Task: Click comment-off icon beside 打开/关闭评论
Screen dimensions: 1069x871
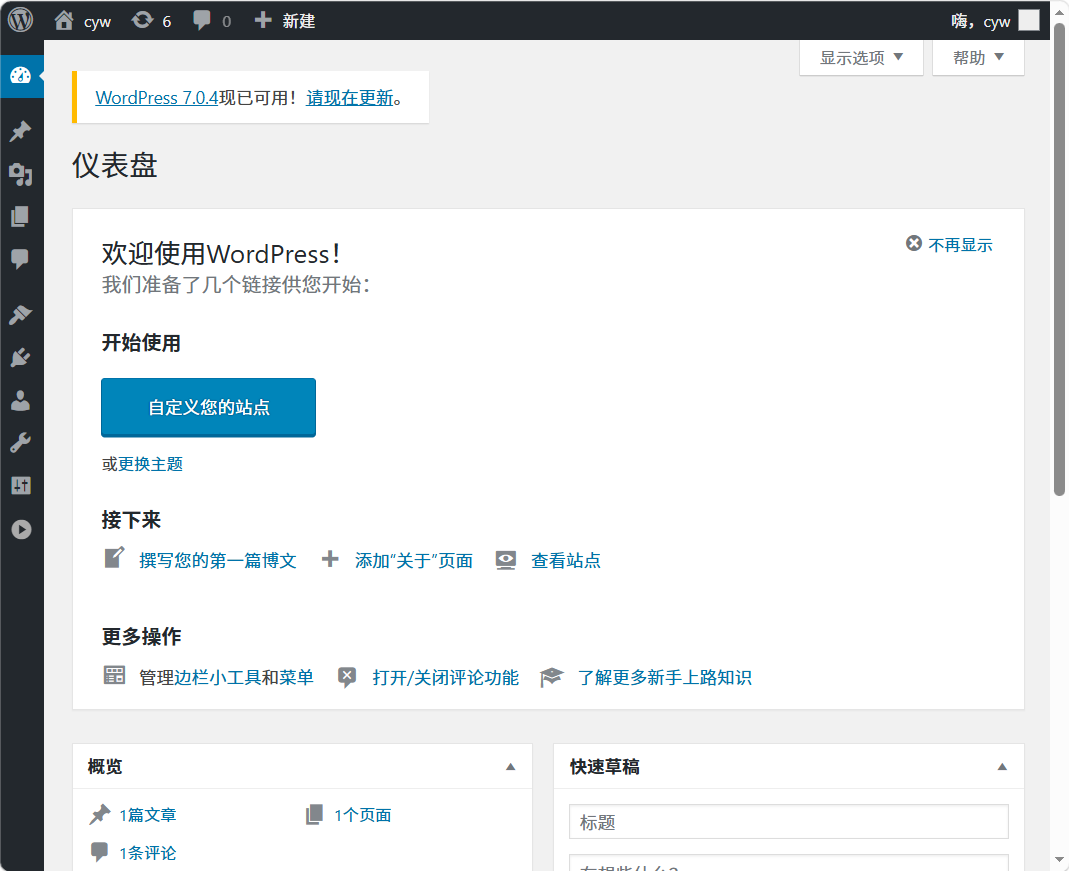Action: [347, 677]
